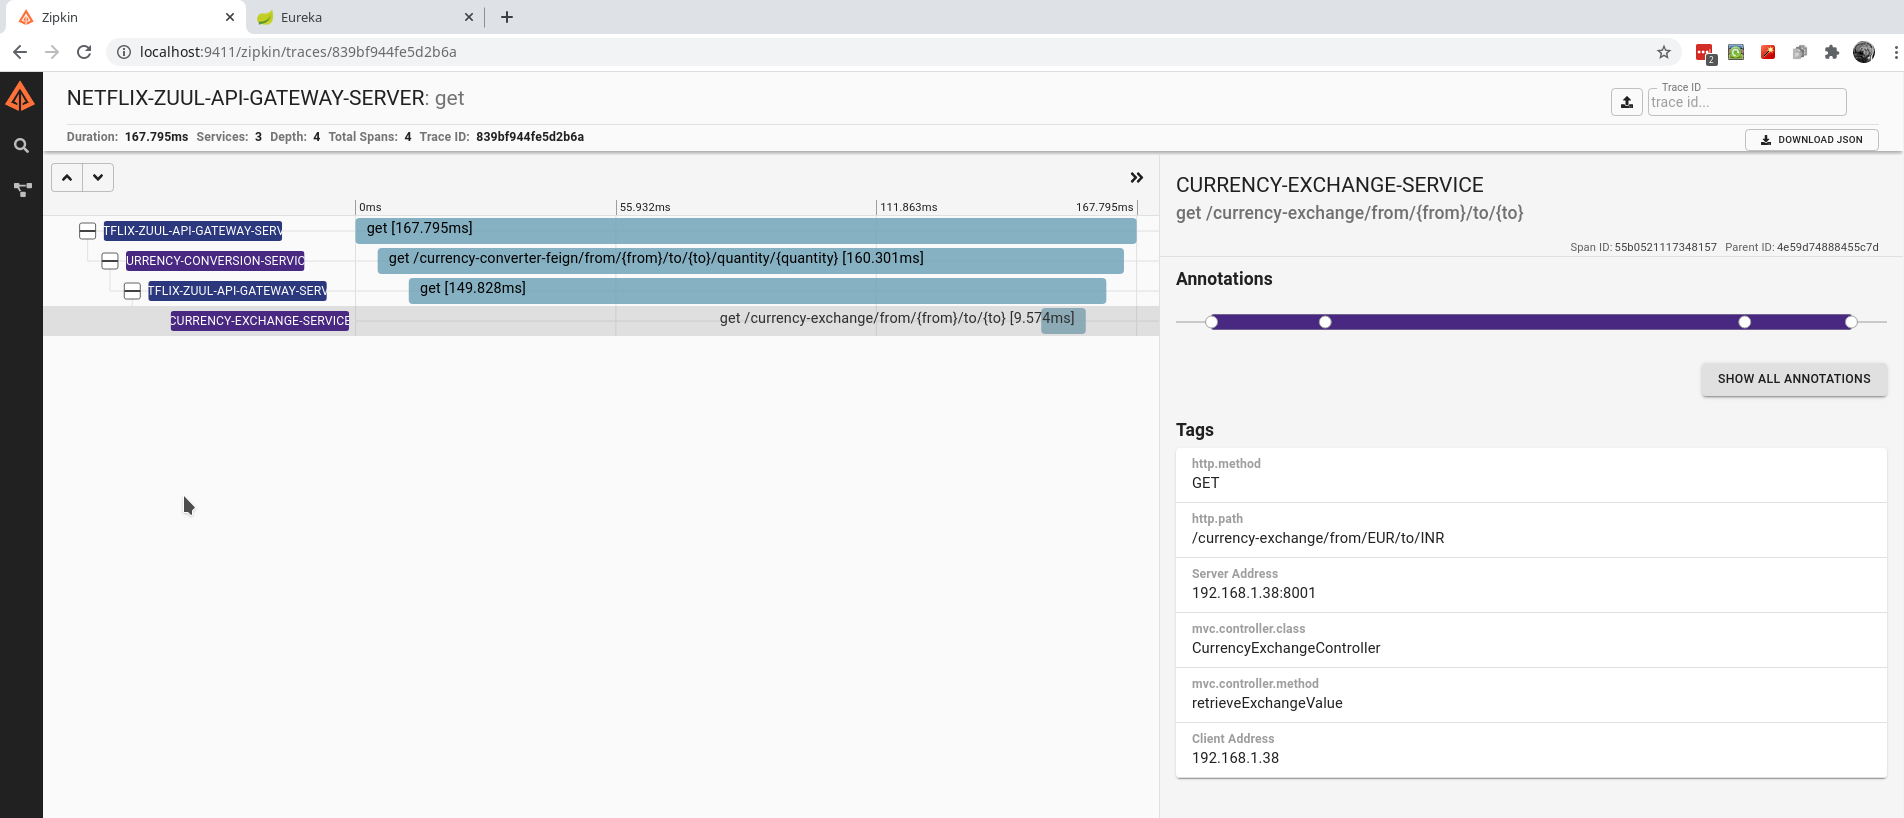The width and height of the screenshot is (1904, 818).
Task: Click the retrieveExchangeValue tag value
Action: coord(1267,703)
